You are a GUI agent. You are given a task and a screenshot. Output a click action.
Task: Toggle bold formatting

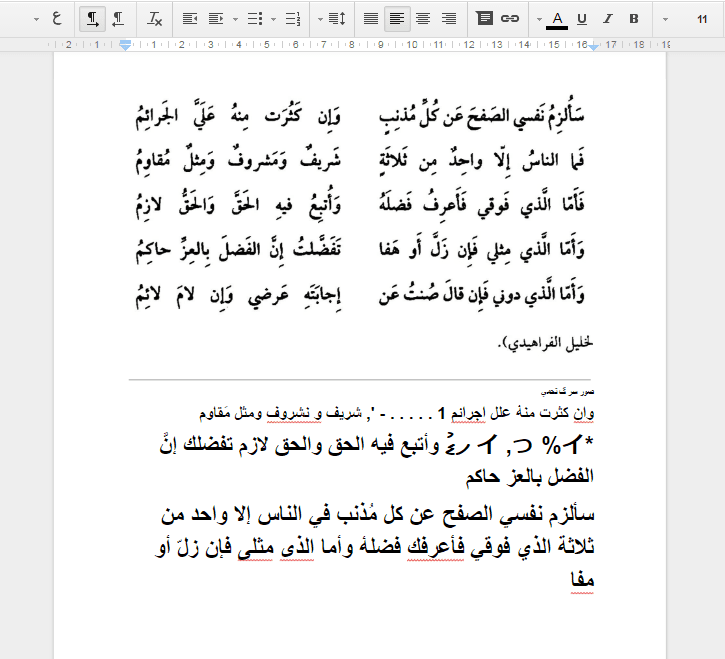633,19
